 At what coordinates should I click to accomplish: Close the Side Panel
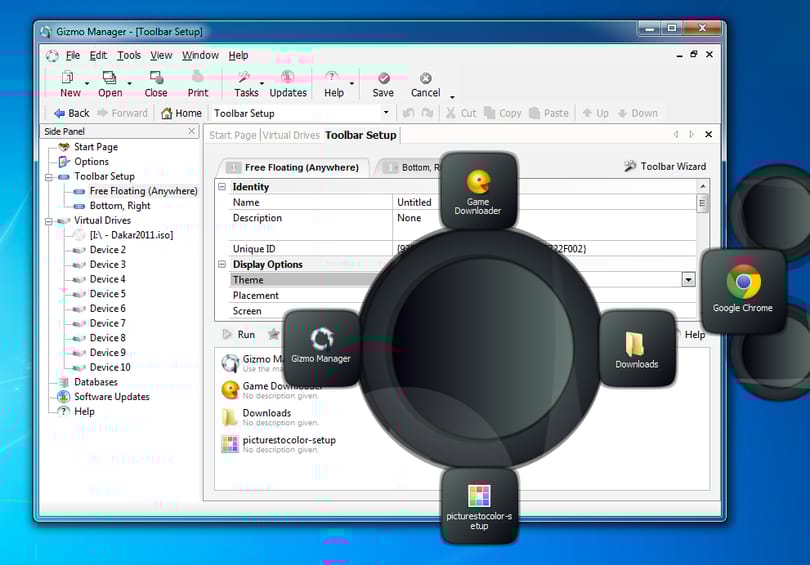[192, 131]
